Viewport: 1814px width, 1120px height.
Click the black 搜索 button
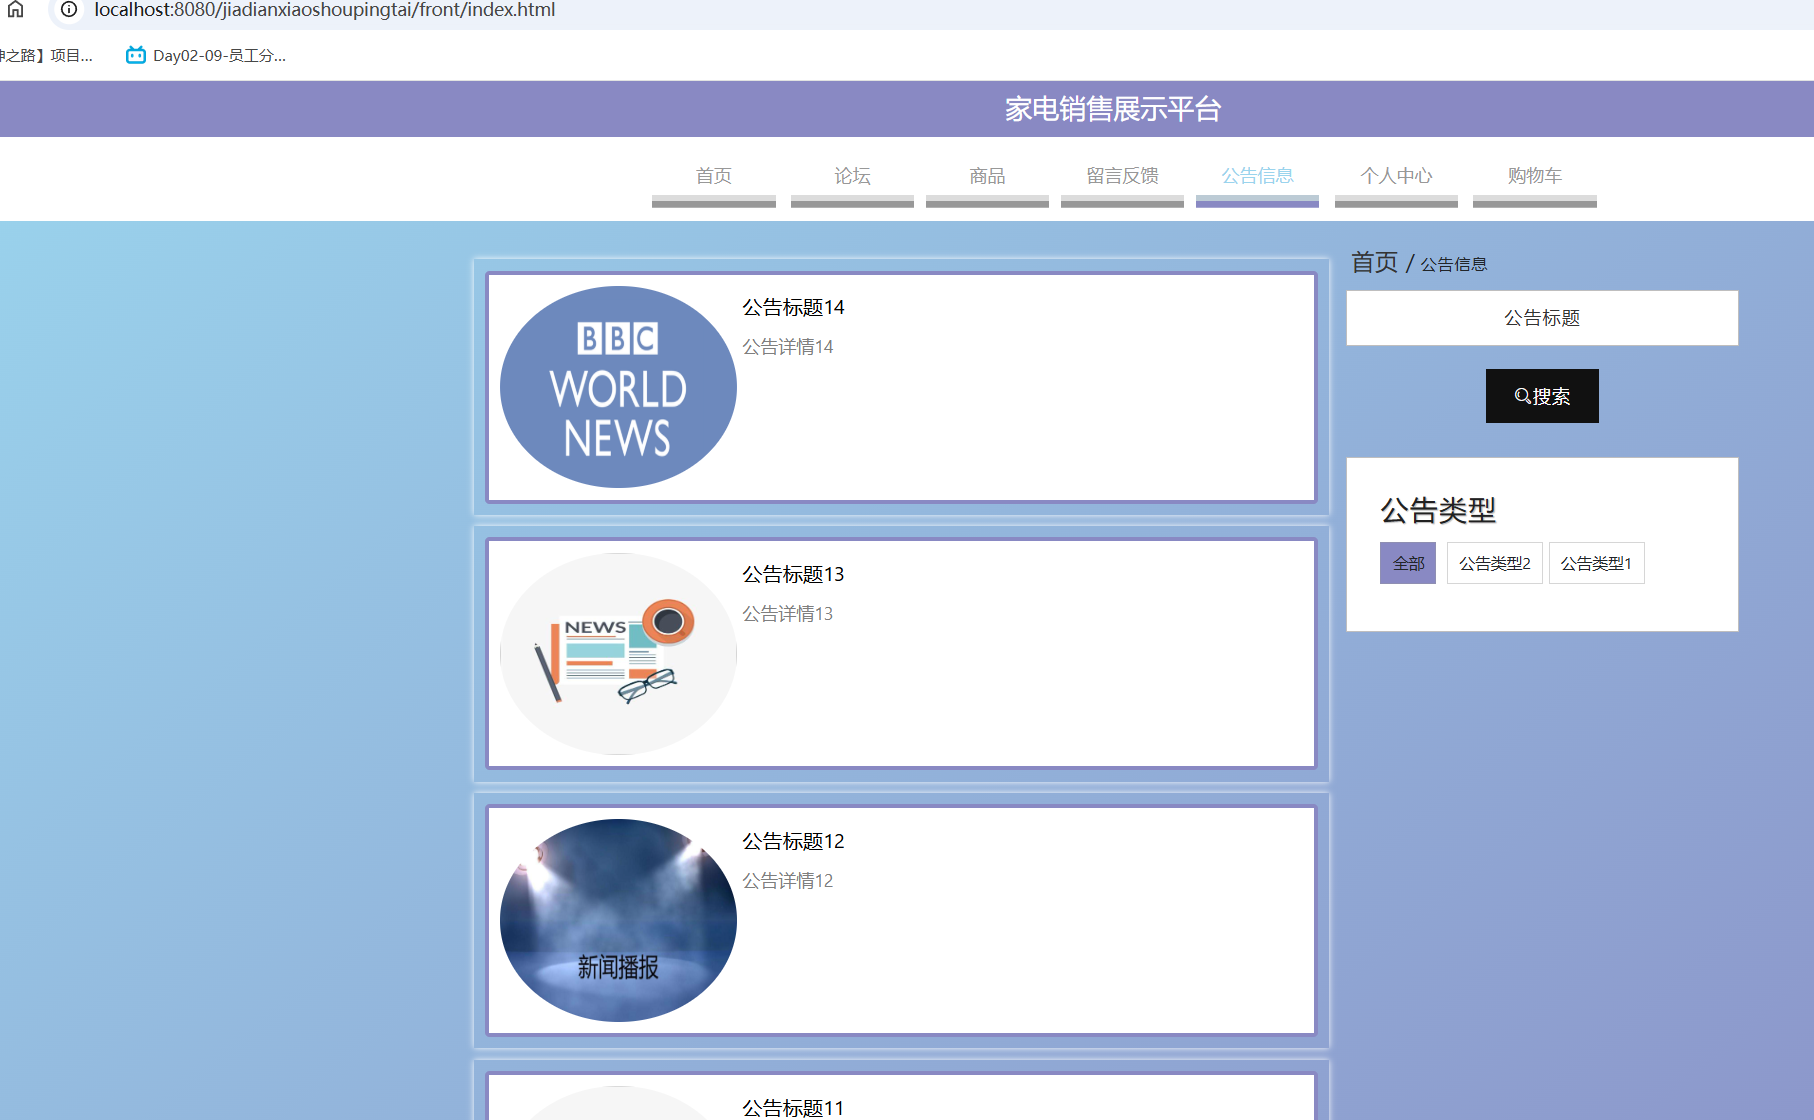tap(1542, 396)
